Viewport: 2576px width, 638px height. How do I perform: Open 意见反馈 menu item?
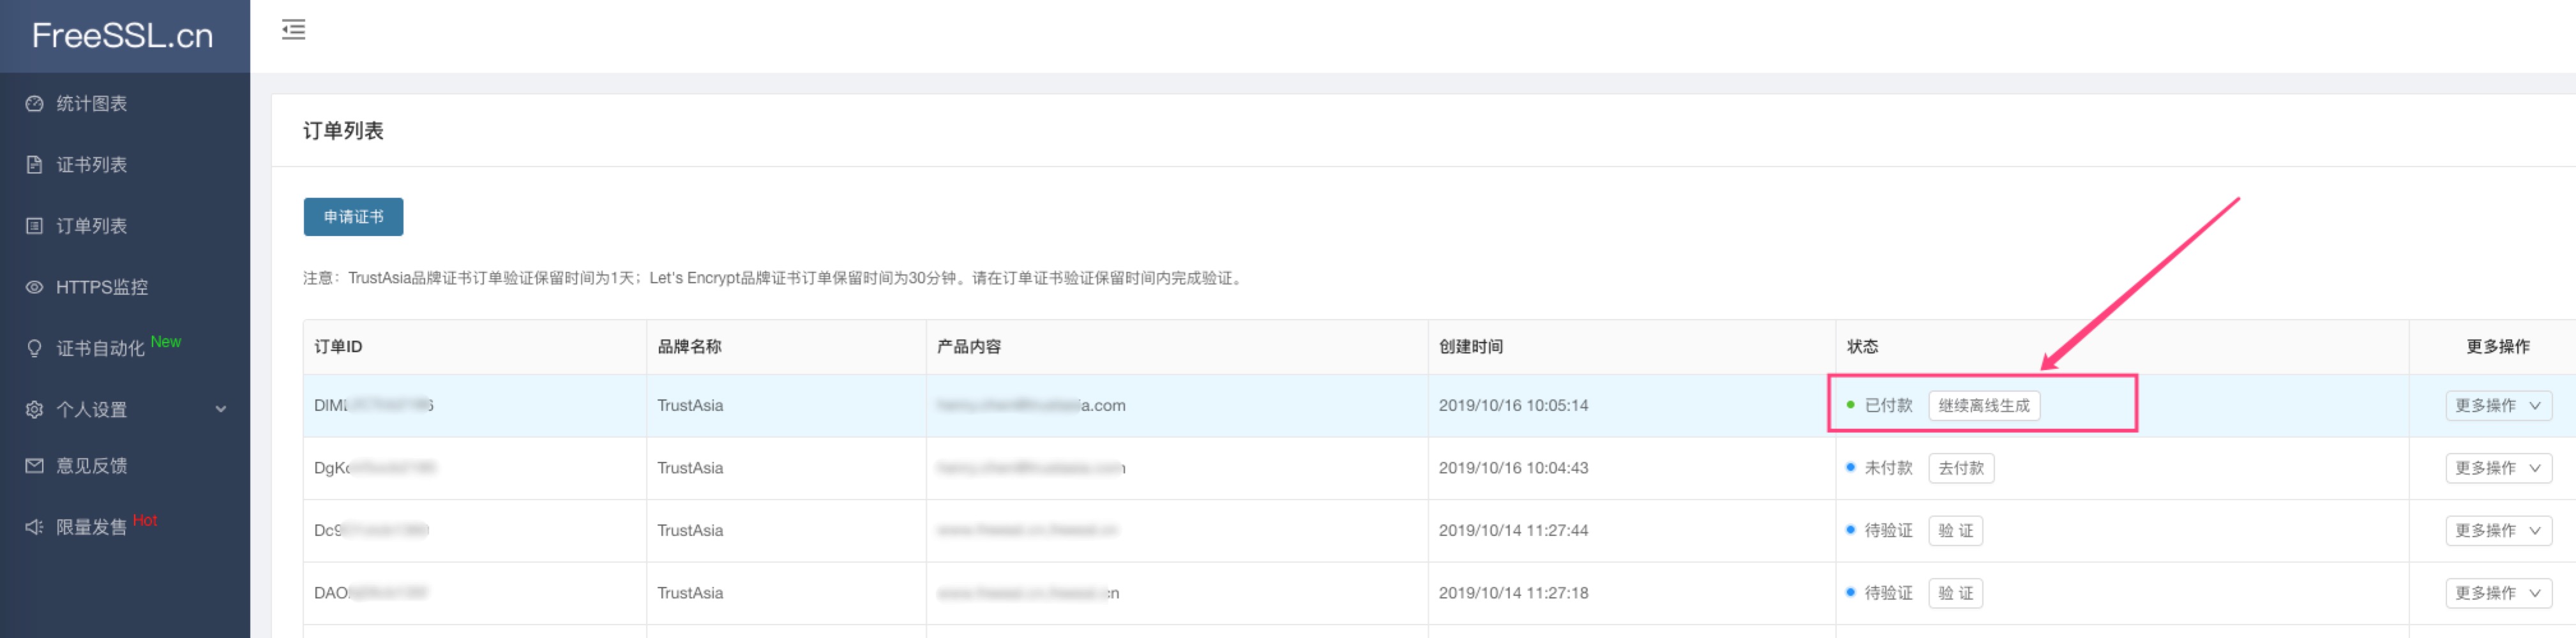(x=125, y=465)
